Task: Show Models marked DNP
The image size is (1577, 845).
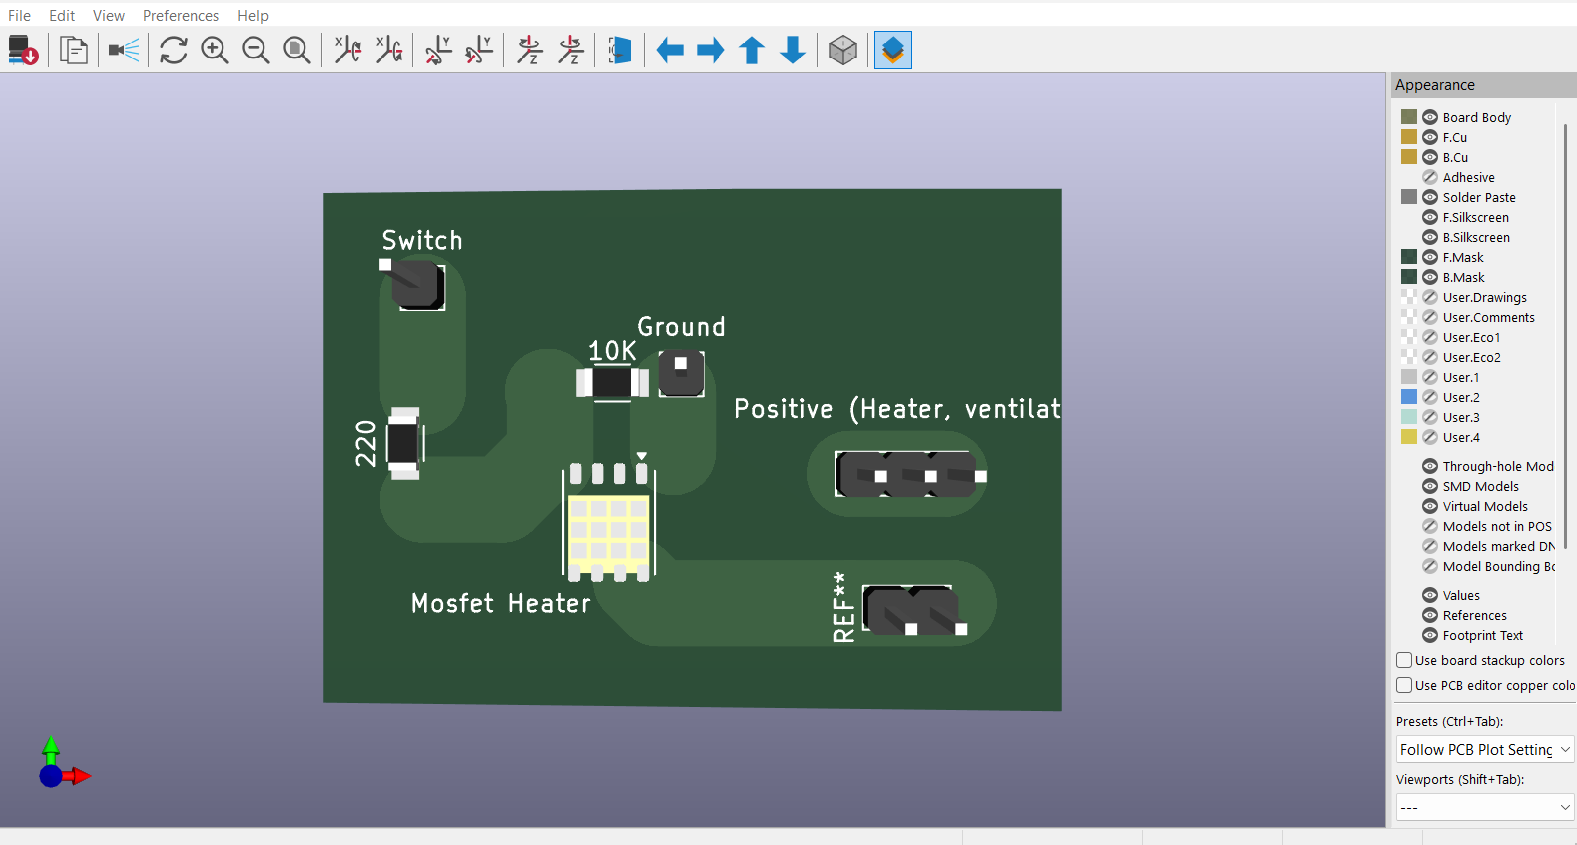Action: click(1430, 546)
